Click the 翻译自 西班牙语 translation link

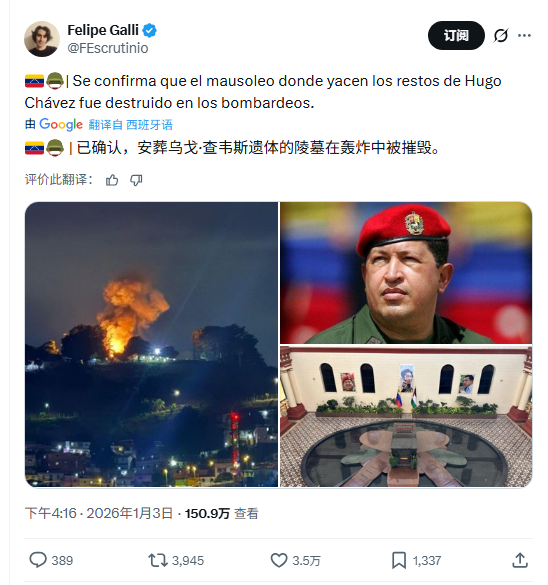coord(131,125)
